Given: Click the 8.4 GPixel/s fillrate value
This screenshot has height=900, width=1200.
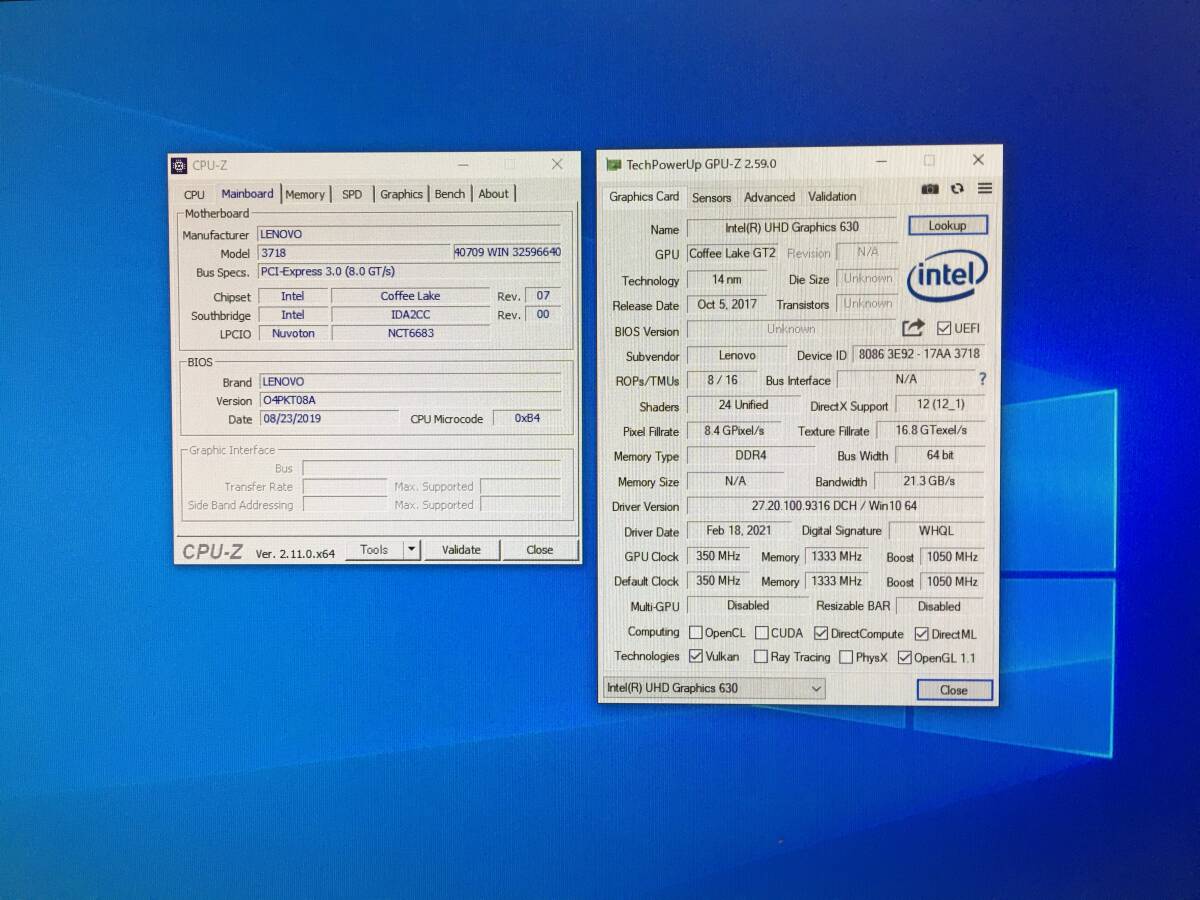Looking at the screenshot, I should (734, 431).
